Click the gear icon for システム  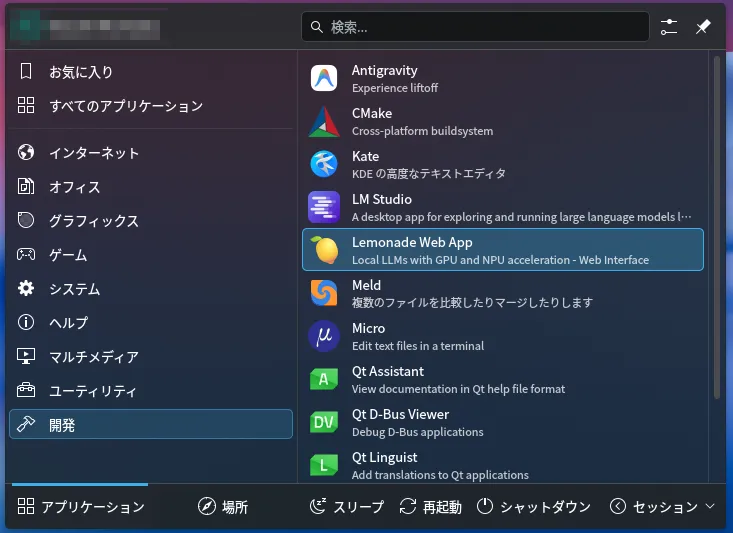tap(26, 288)
